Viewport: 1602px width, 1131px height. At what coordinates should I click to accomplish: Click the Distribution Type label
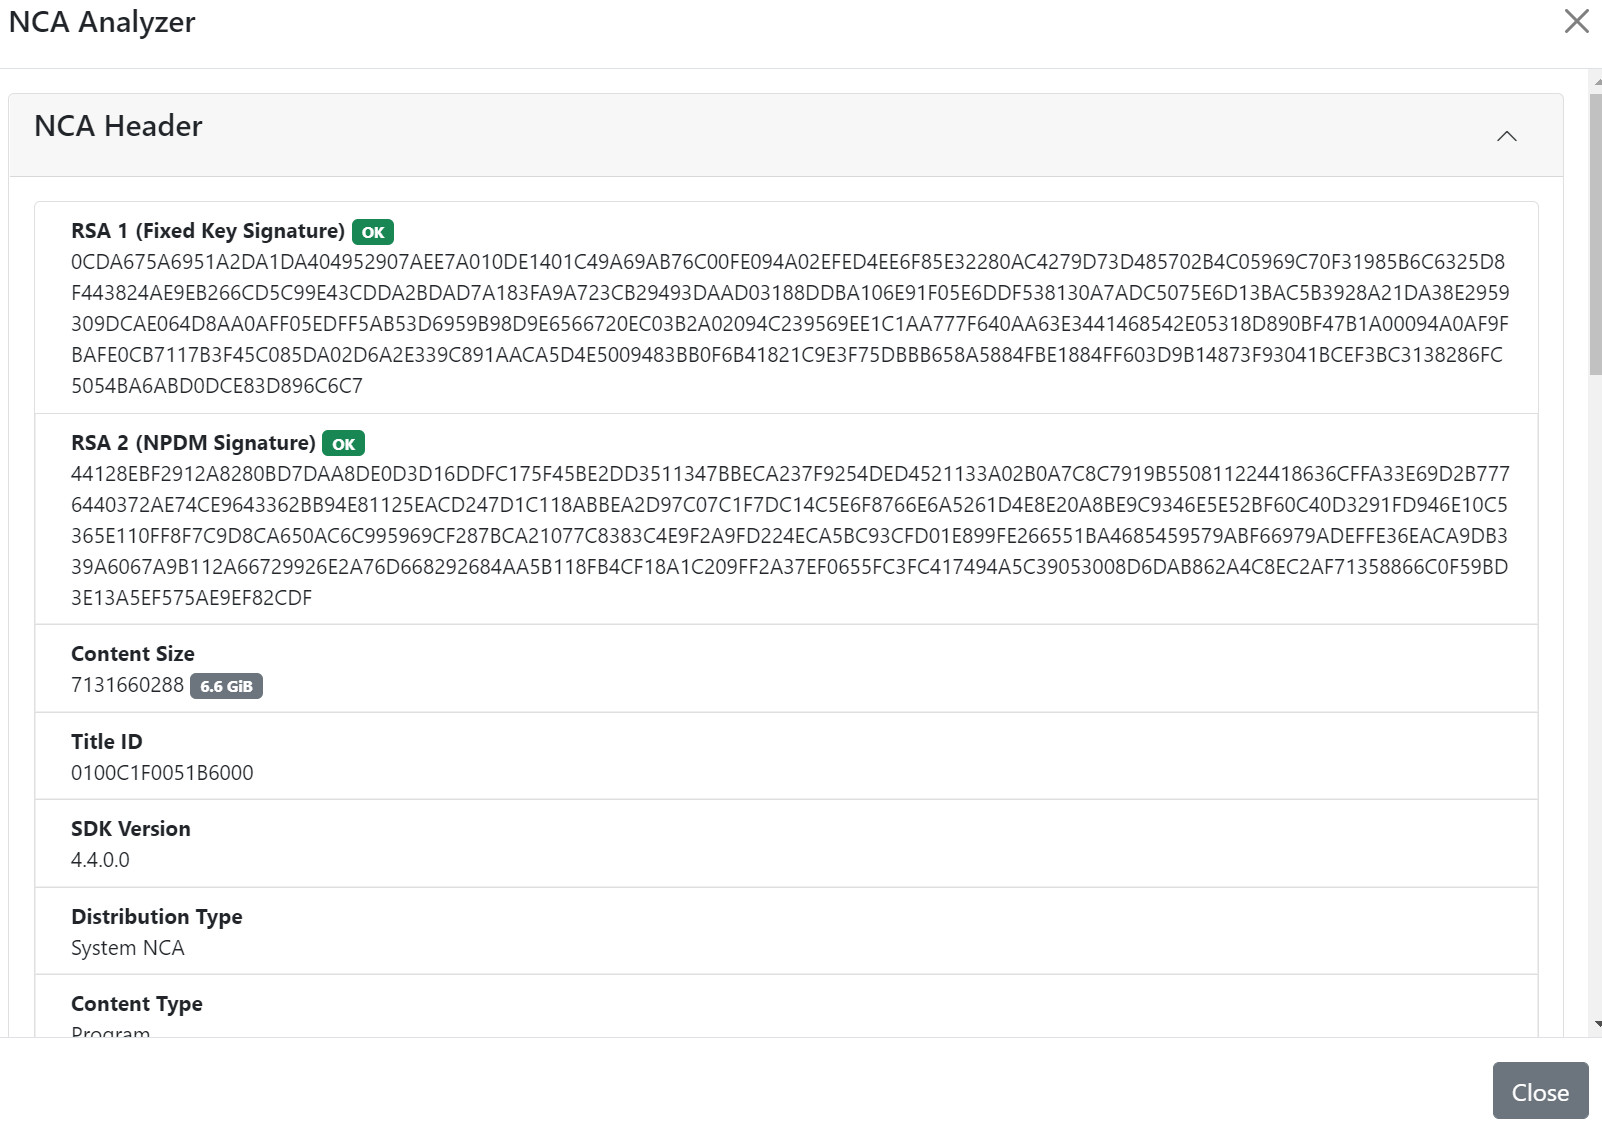157,917
